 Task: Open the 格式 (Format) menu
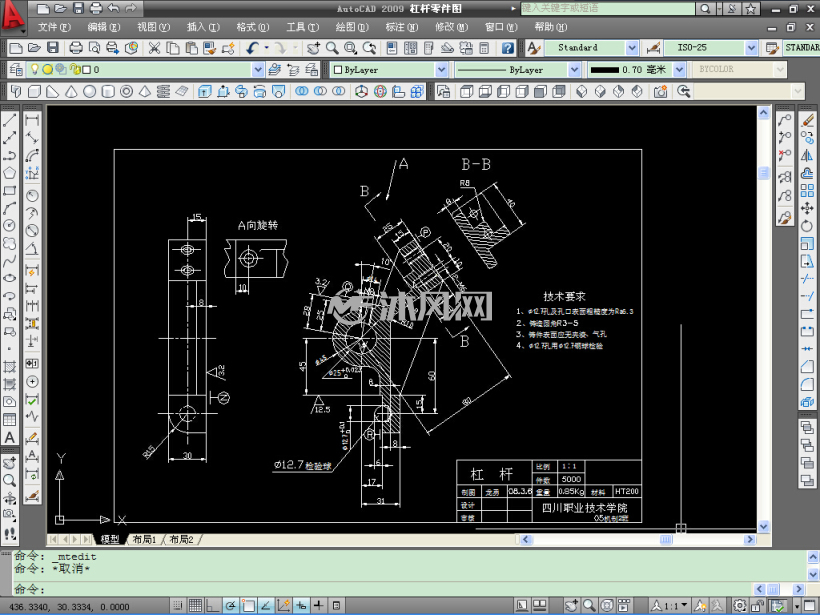click(x=253, y=27)
